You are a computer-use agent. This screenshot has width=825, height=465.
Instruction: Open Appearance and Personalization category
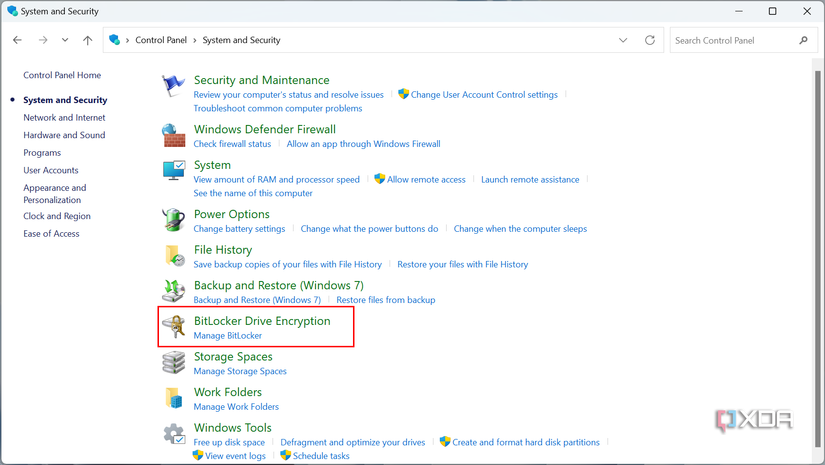[x=55, y=194]
